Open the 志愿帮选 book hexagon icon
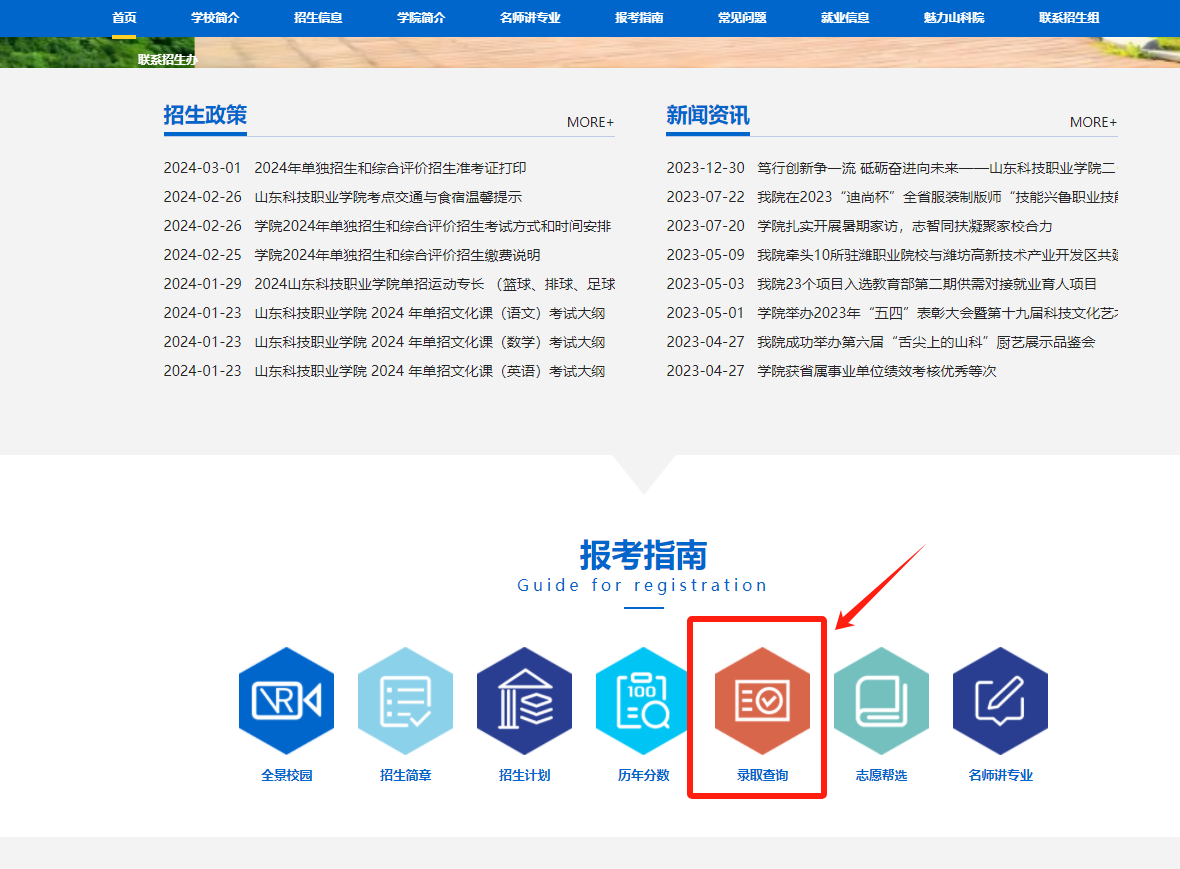Viewport: 1180px width, 869px height. (881, 701)
